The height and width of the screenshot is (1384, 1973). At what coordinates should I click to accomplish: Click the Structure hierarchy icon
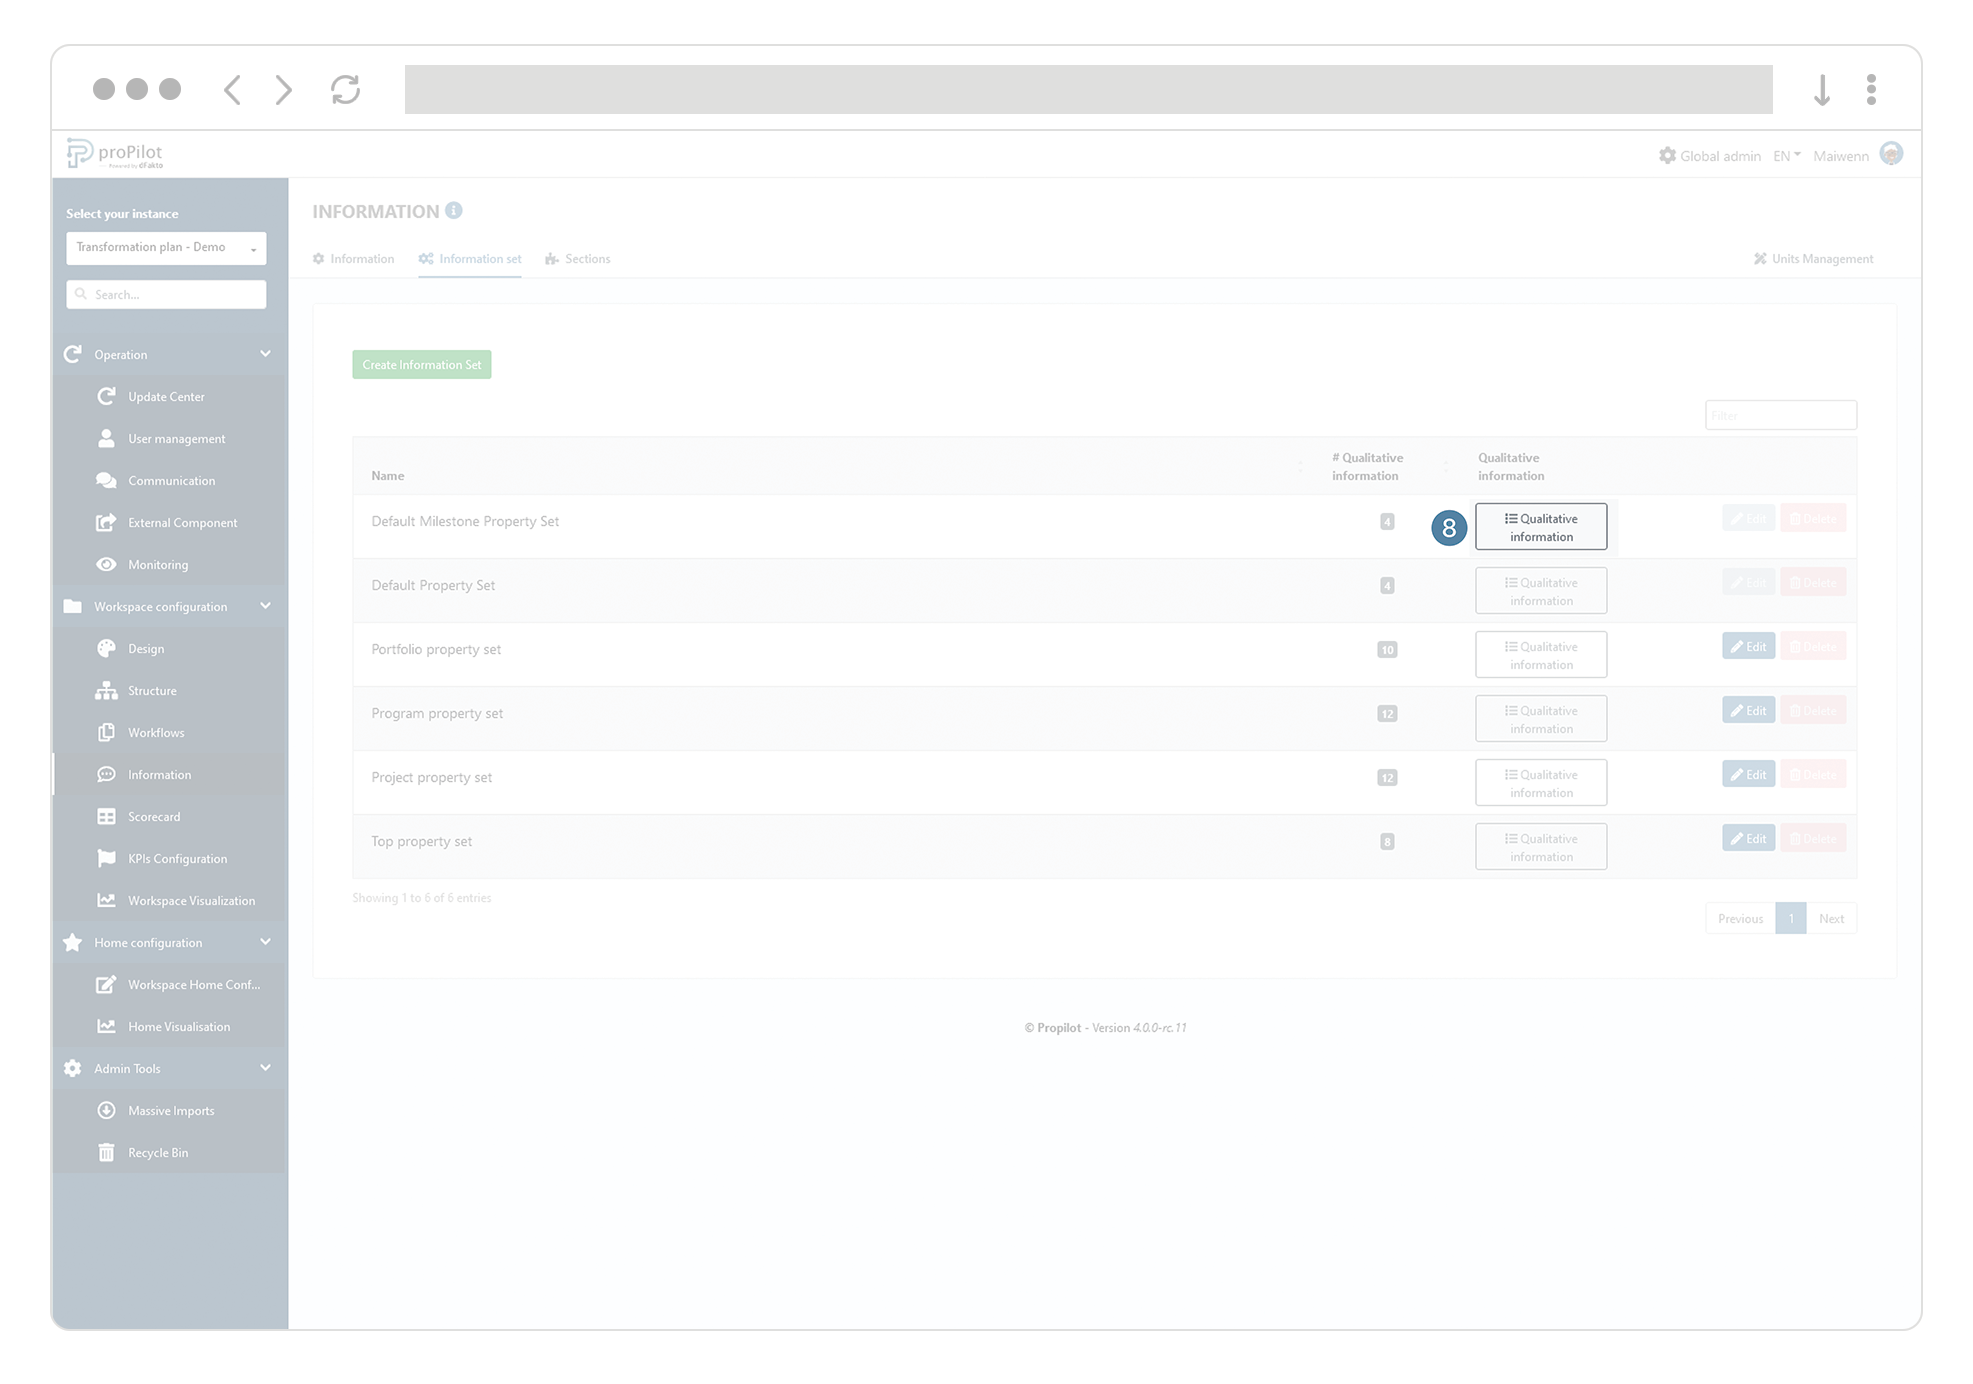tap(106, 691)
